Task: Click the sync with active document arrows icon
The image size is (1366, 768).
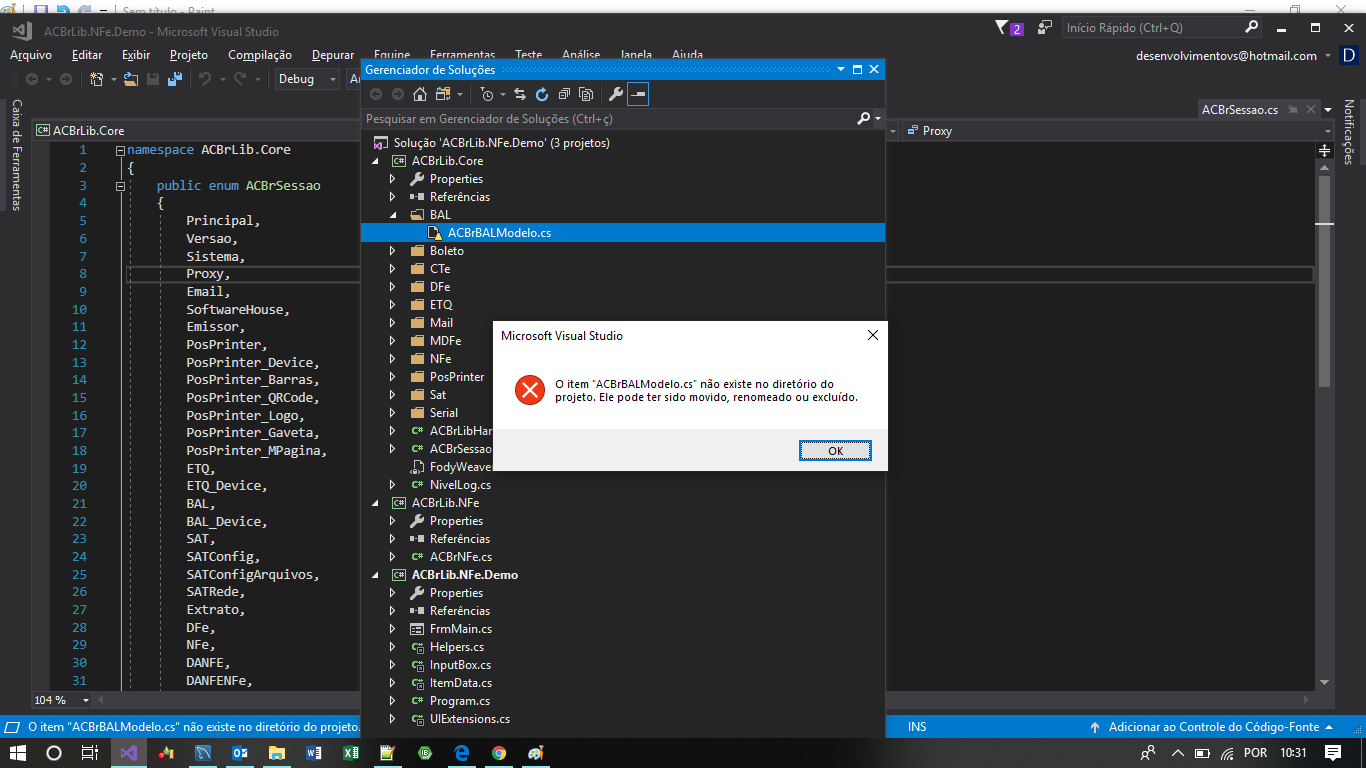Action: (520, 94)
